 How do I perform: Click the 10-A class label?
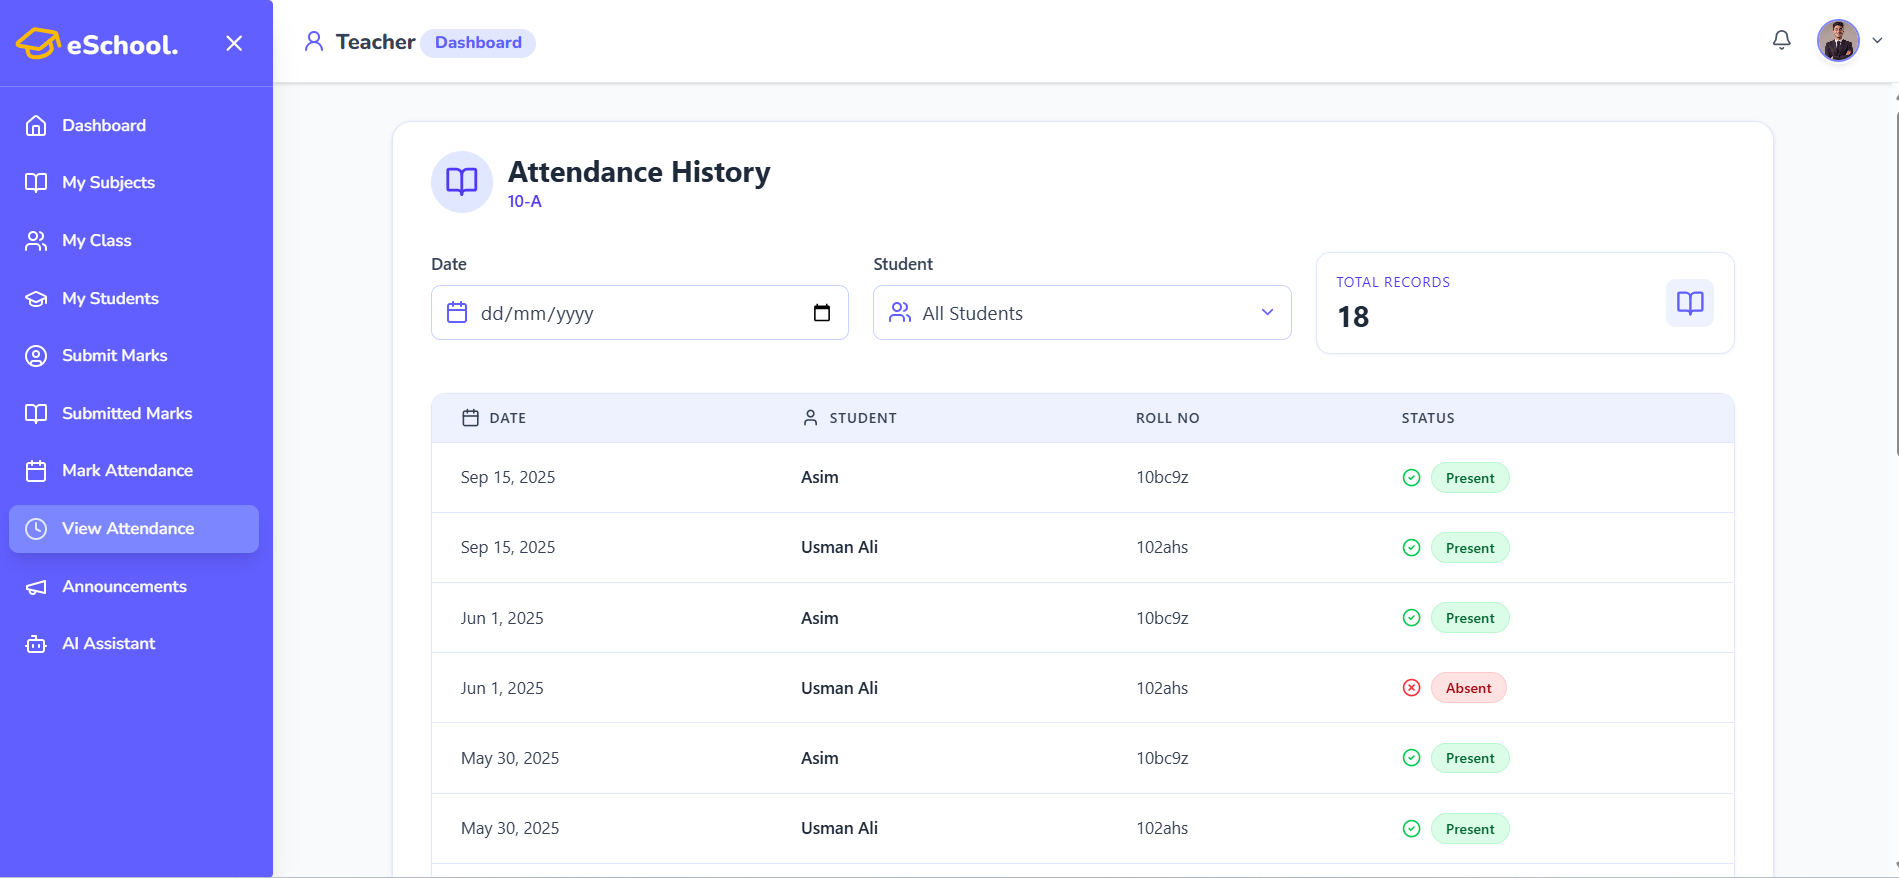[x=525, y=201]
